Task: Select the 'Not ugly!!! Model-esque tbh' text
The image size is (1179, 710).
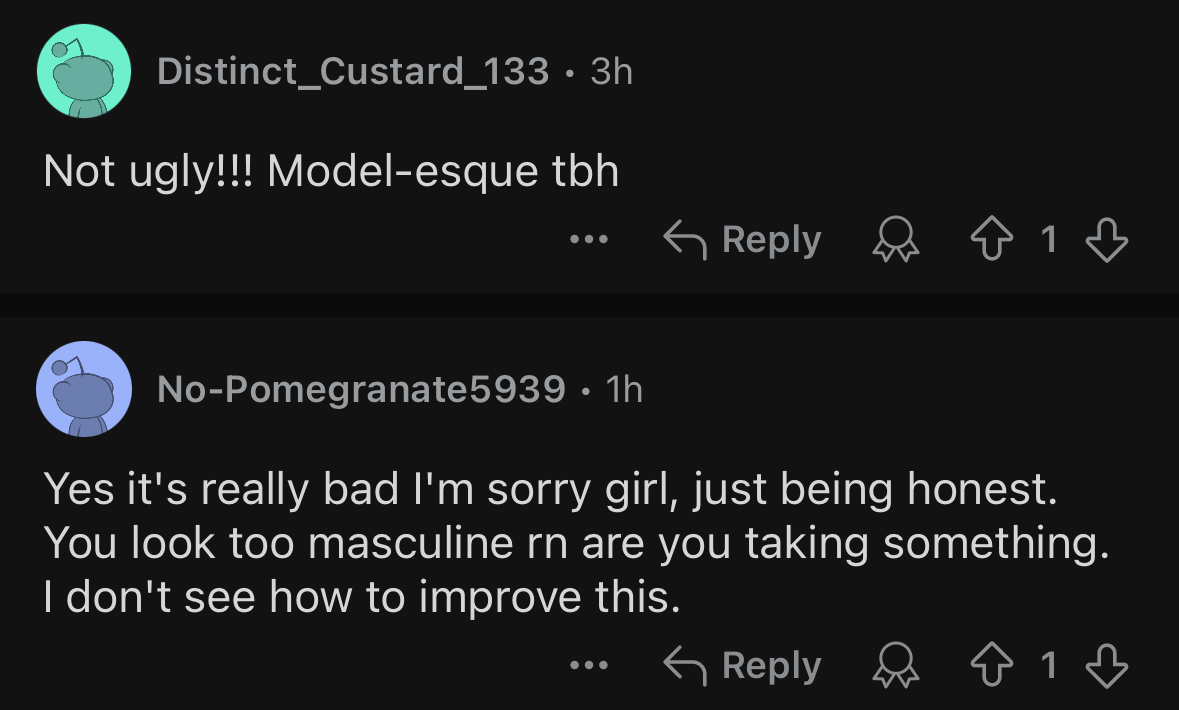Action: (332, 171)
